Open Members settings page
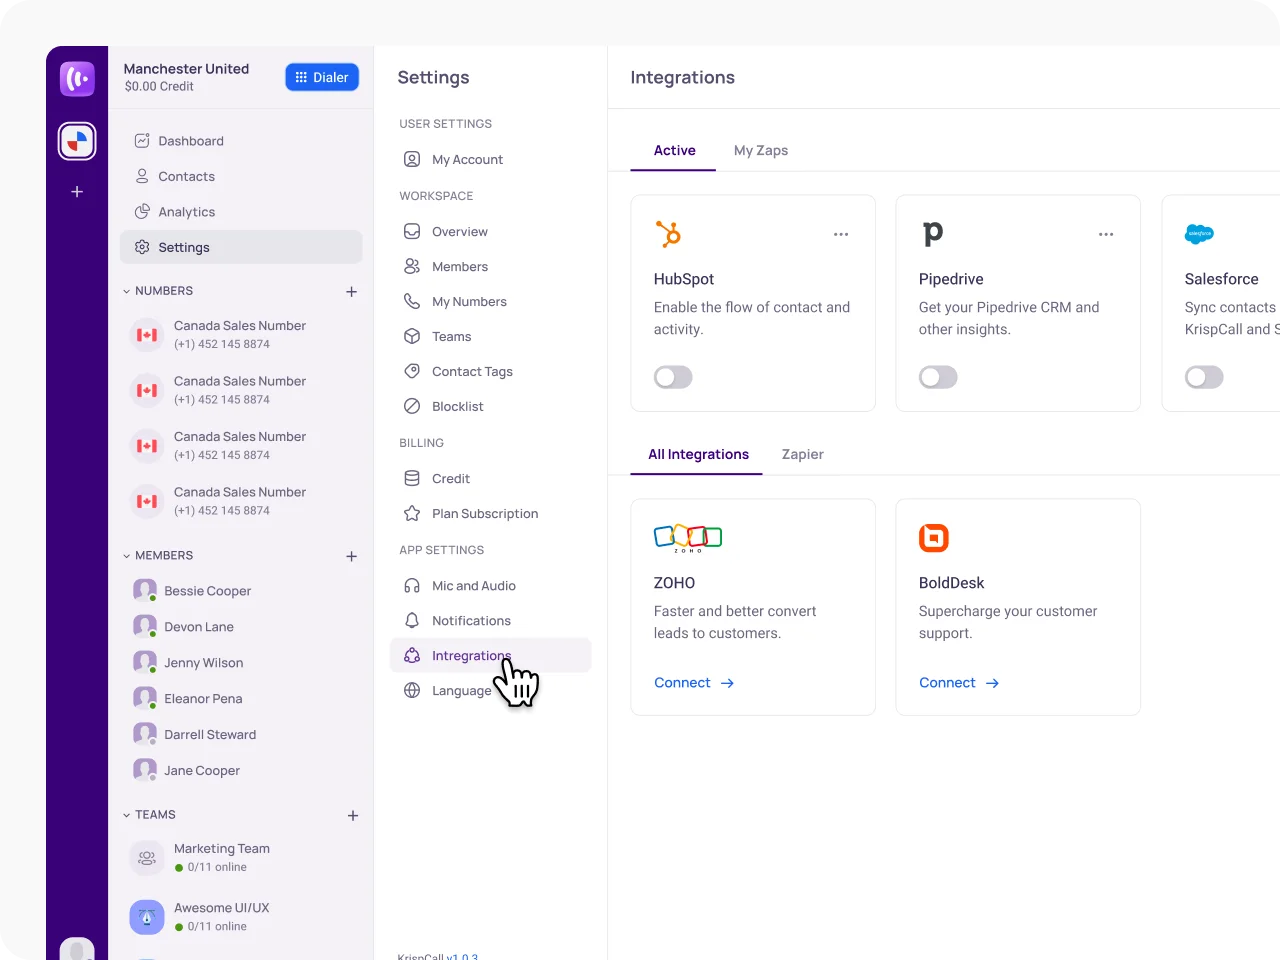The image size is (1280, 960). pyautogui.click(x=490, y=266)
